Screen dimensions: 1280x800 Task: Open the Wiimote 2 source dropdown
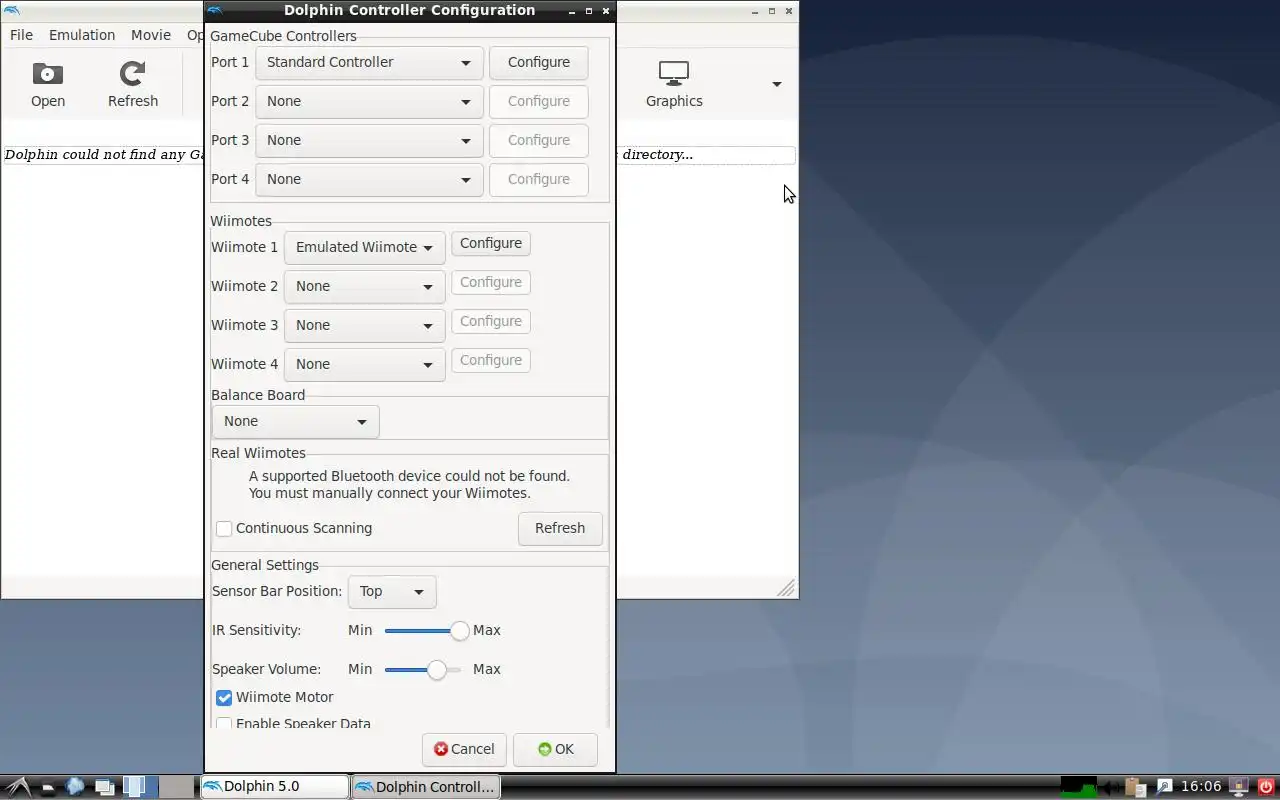[364, 286]
